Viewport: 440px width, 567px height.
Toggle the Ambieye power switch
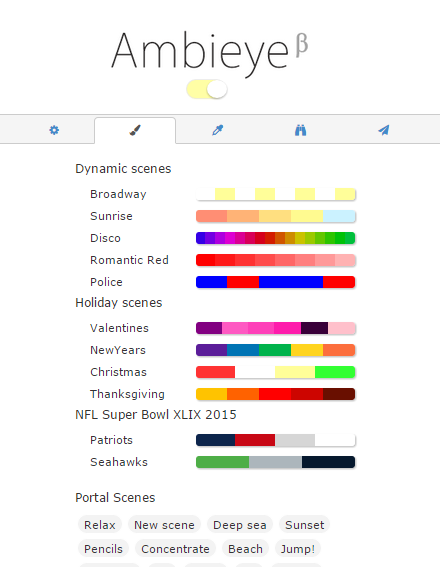pyautogui.click(x=207, y=89)
